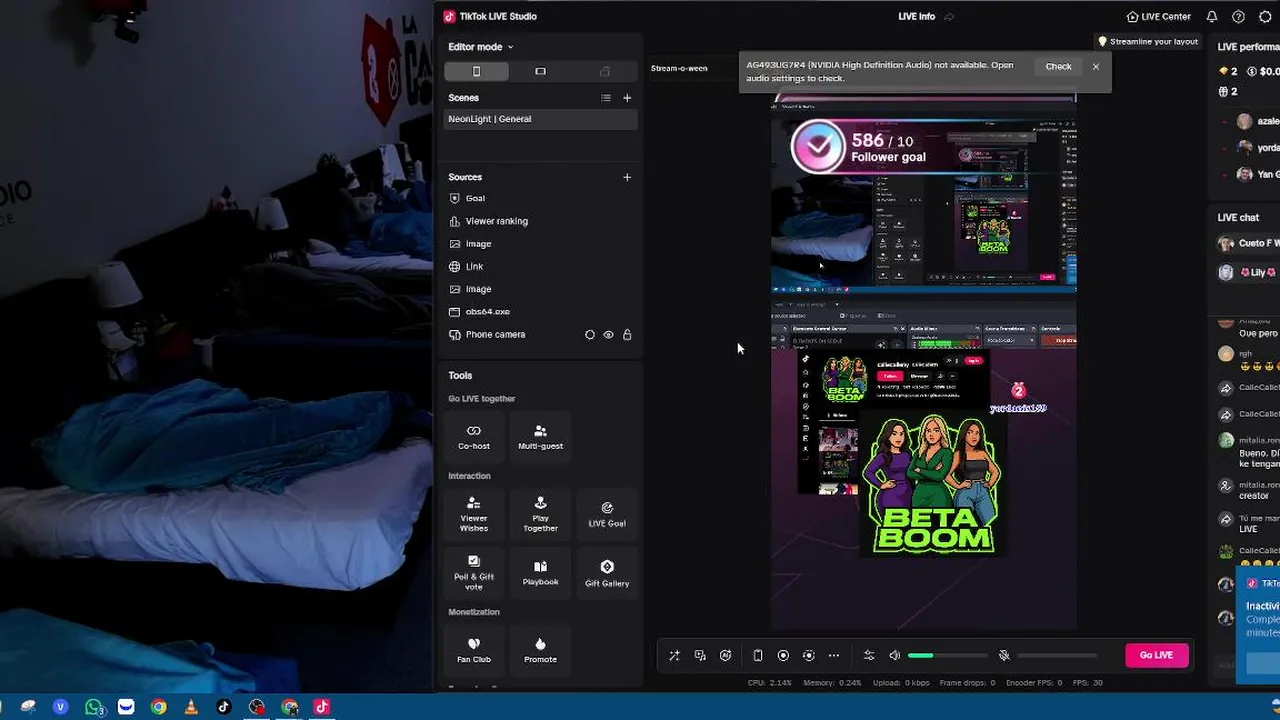The image size is (1280, 720).
Task: Select the NeonLight | General scene
Action: (x=540, y=119)
